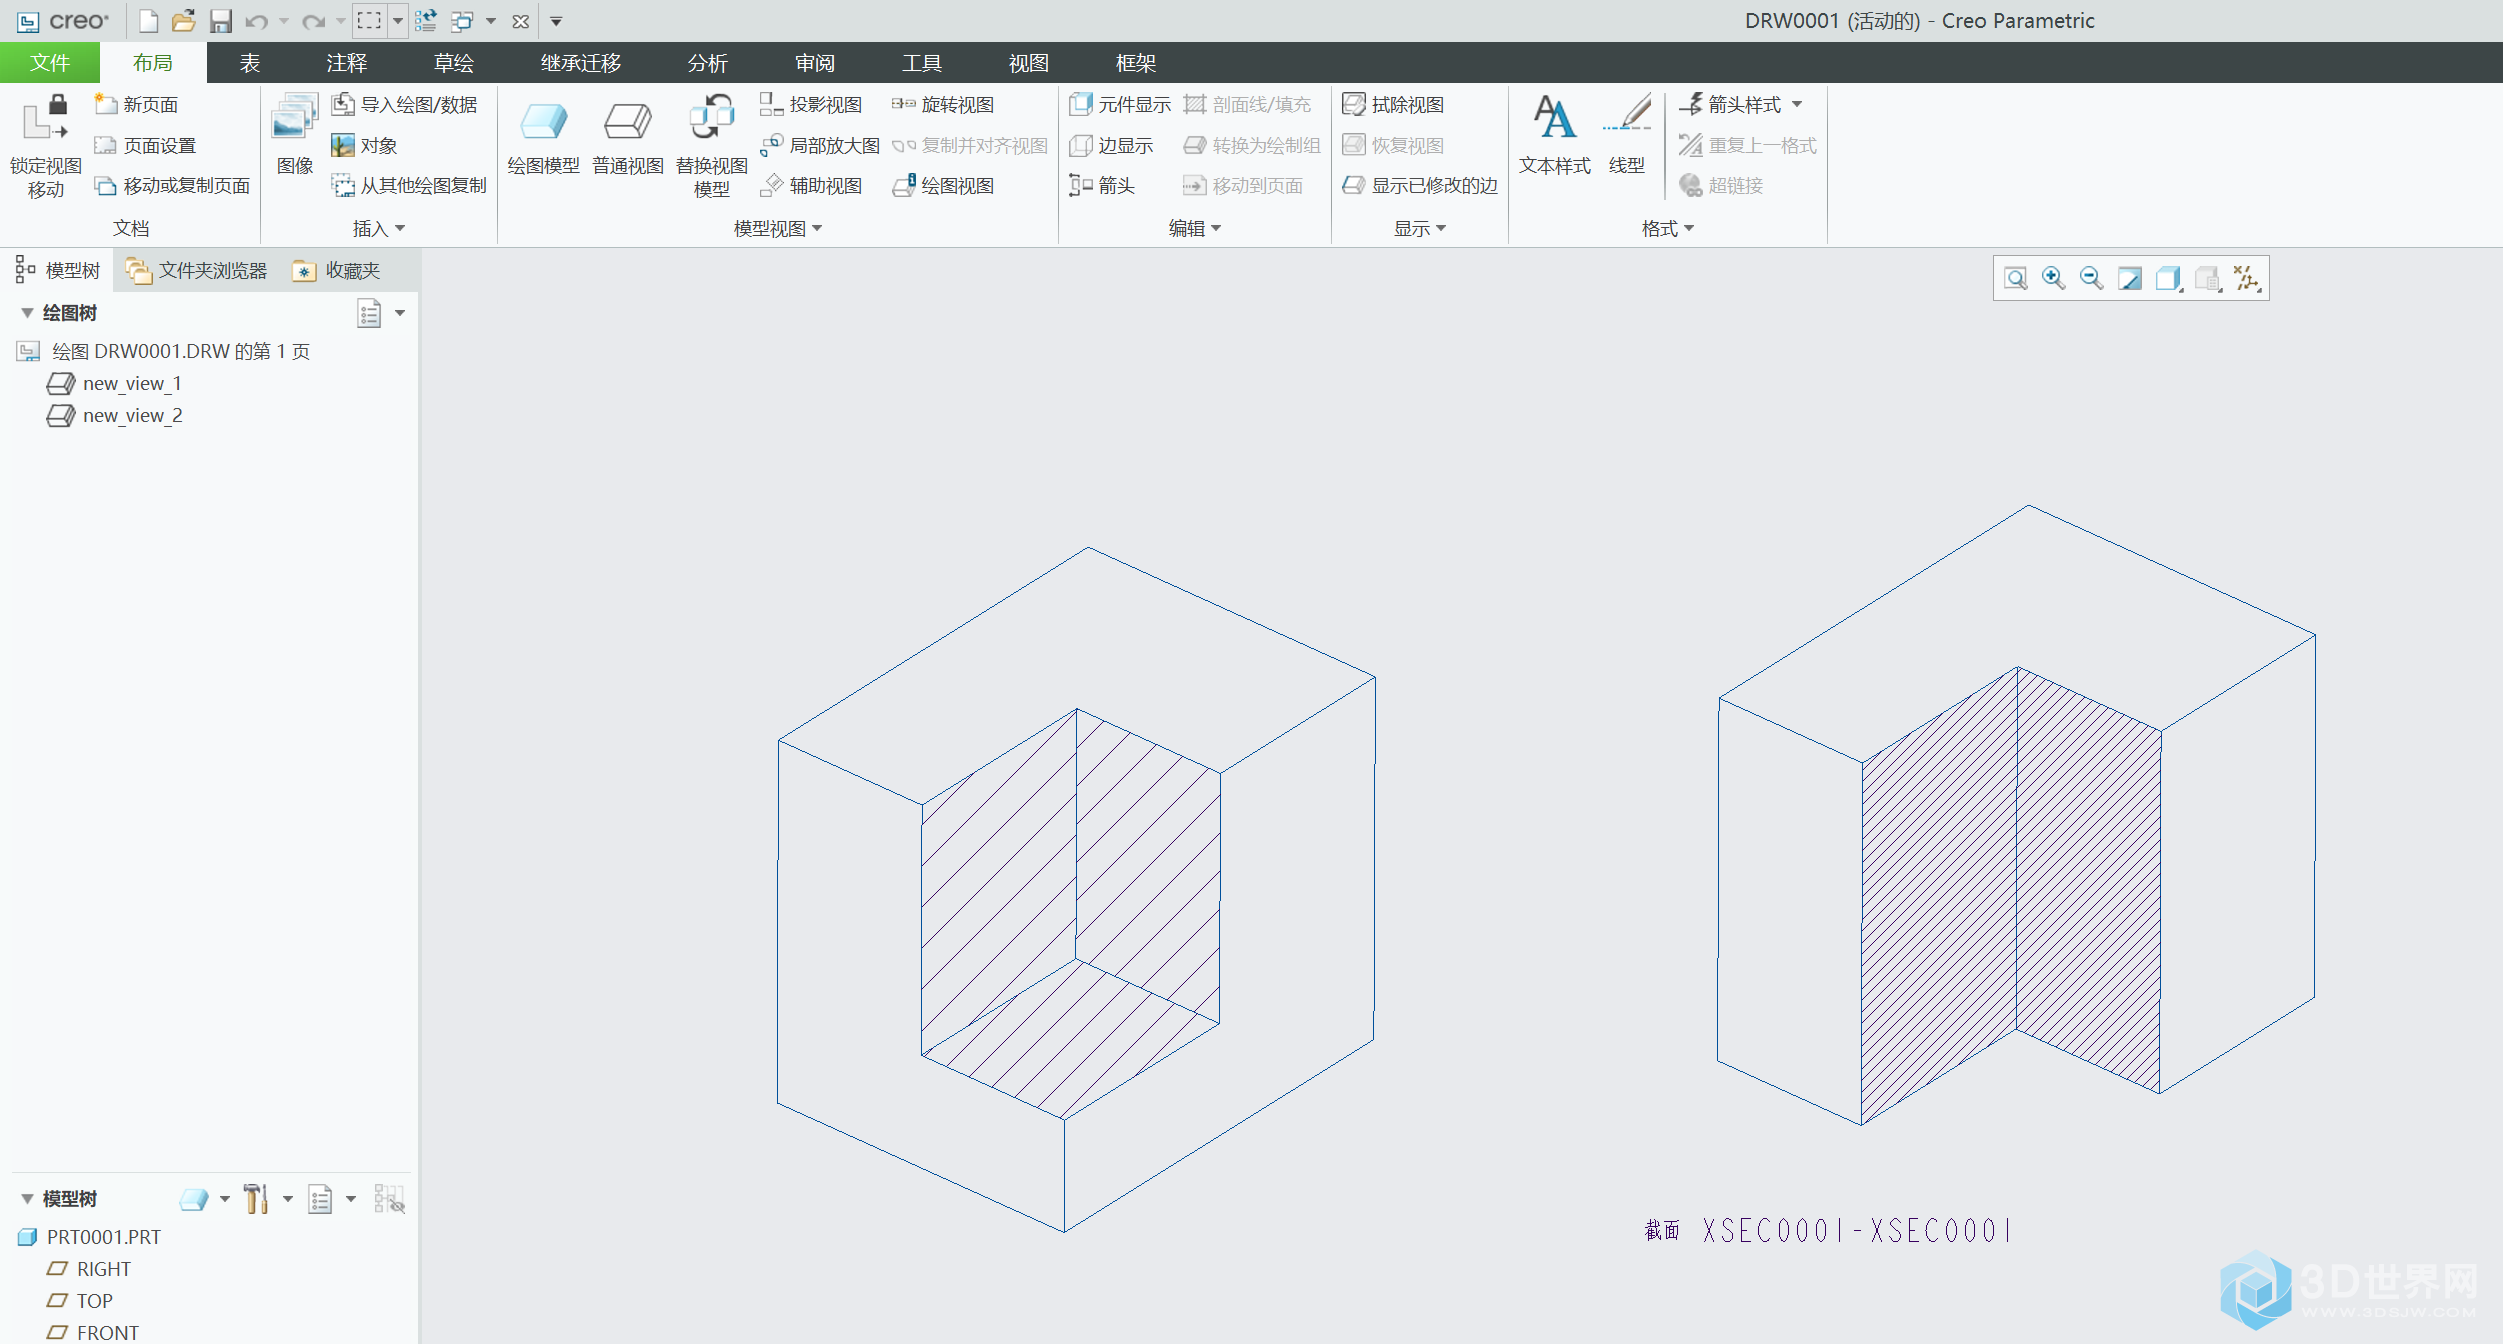Open the File (文件) menu
Screen dimensions: 2503x1344
pos(50,63)
